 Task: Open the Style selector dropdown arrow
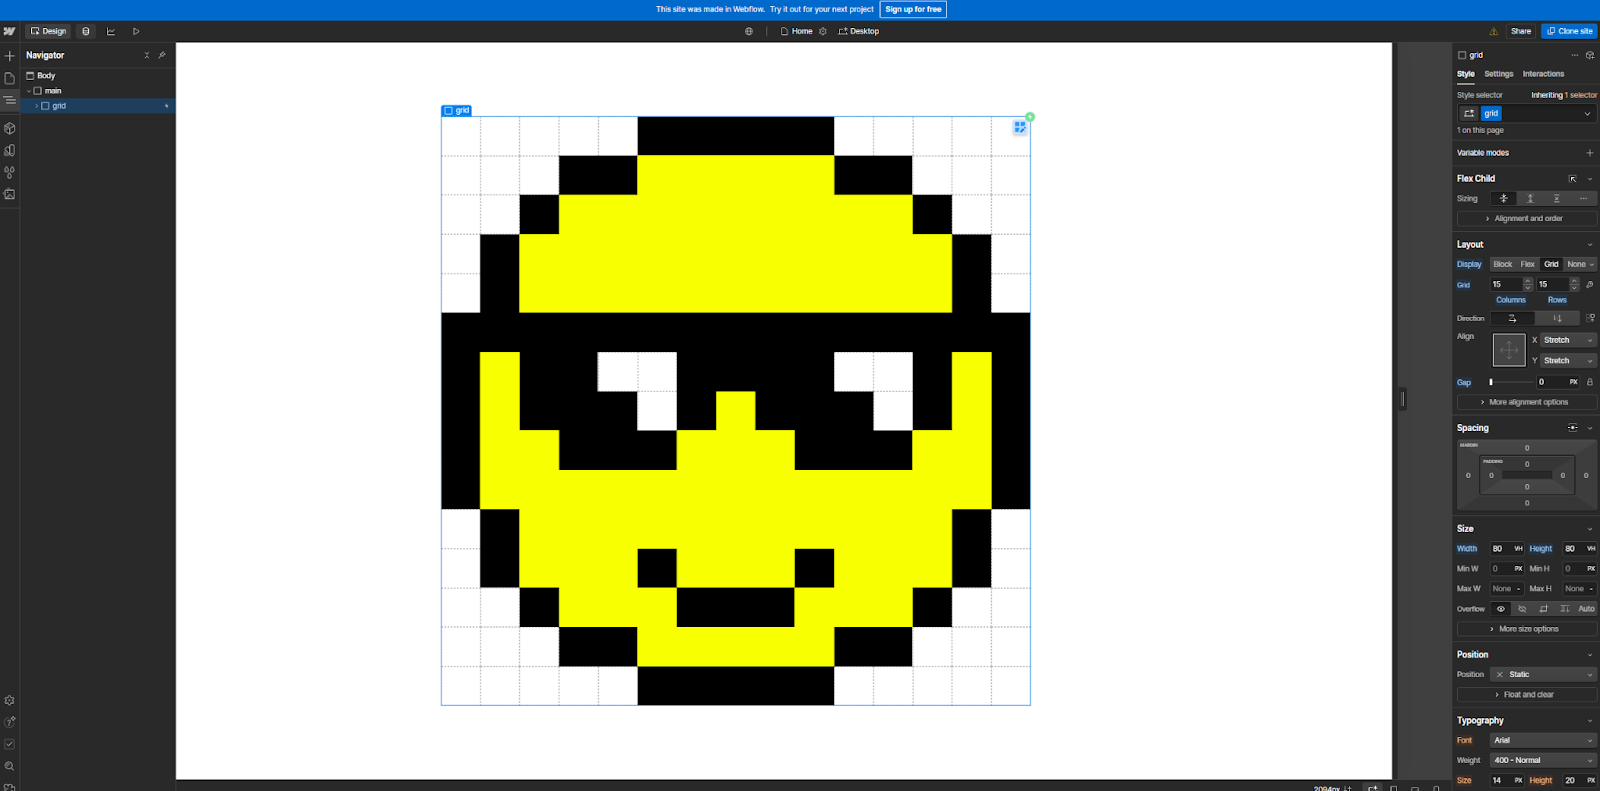[1587, 114]
